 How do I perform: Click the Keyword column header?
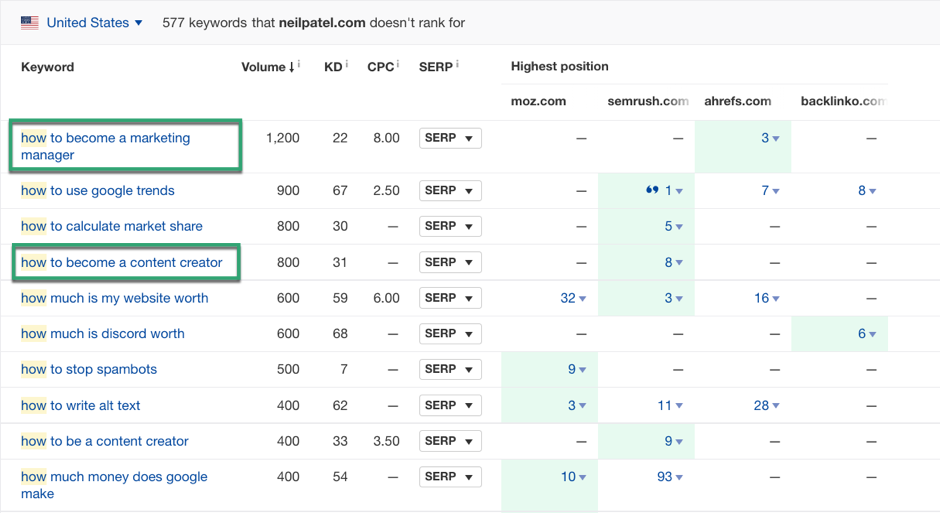click(x=47, y=67)
